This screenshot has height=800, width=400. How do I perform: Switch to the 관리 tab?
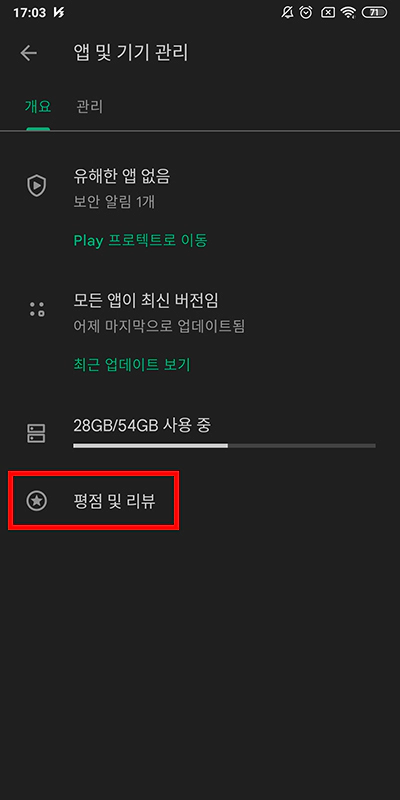point(89,107)
